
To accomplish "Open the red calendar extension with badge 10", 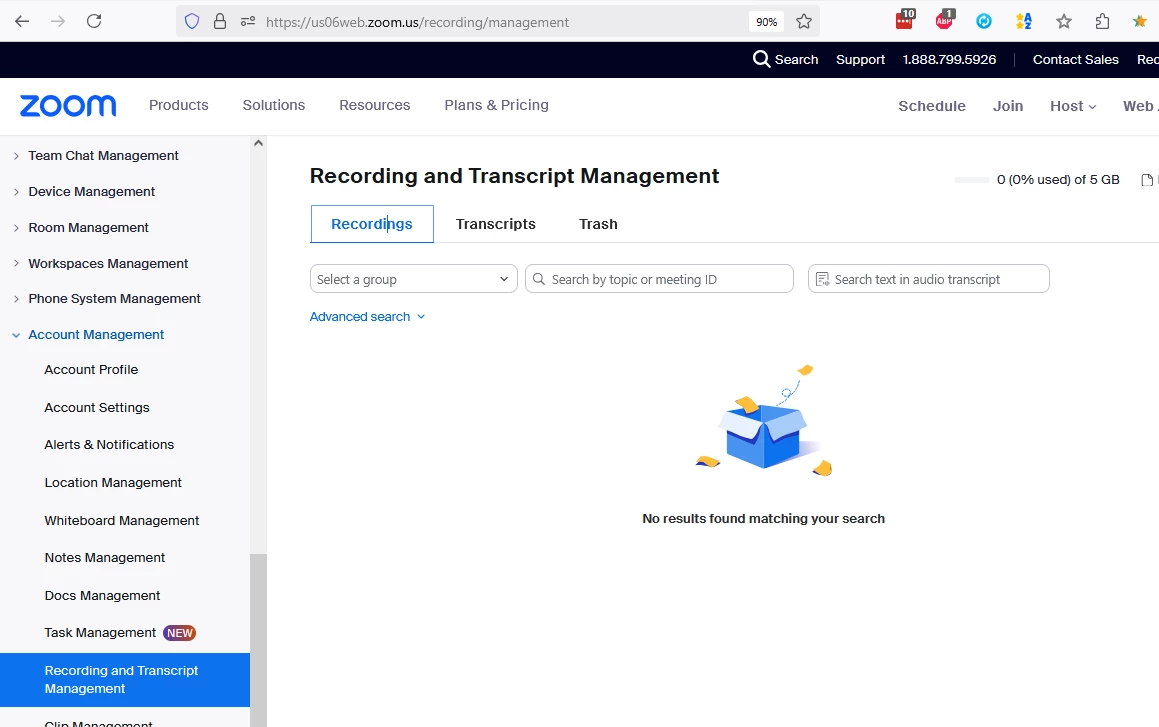I will tap(905, 19).
